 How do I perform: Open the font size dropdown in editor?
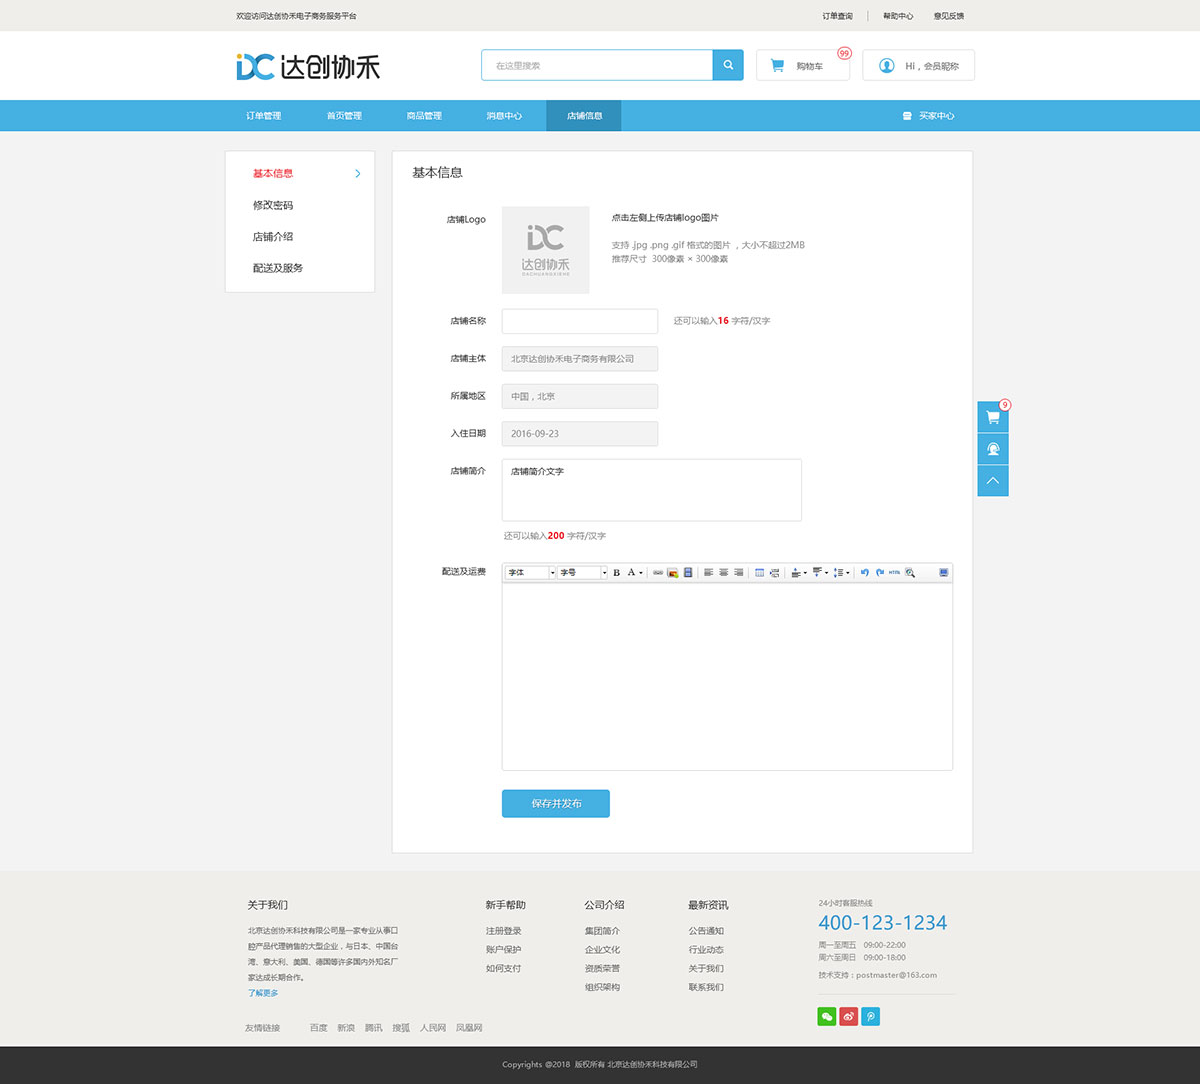point(580,572)
